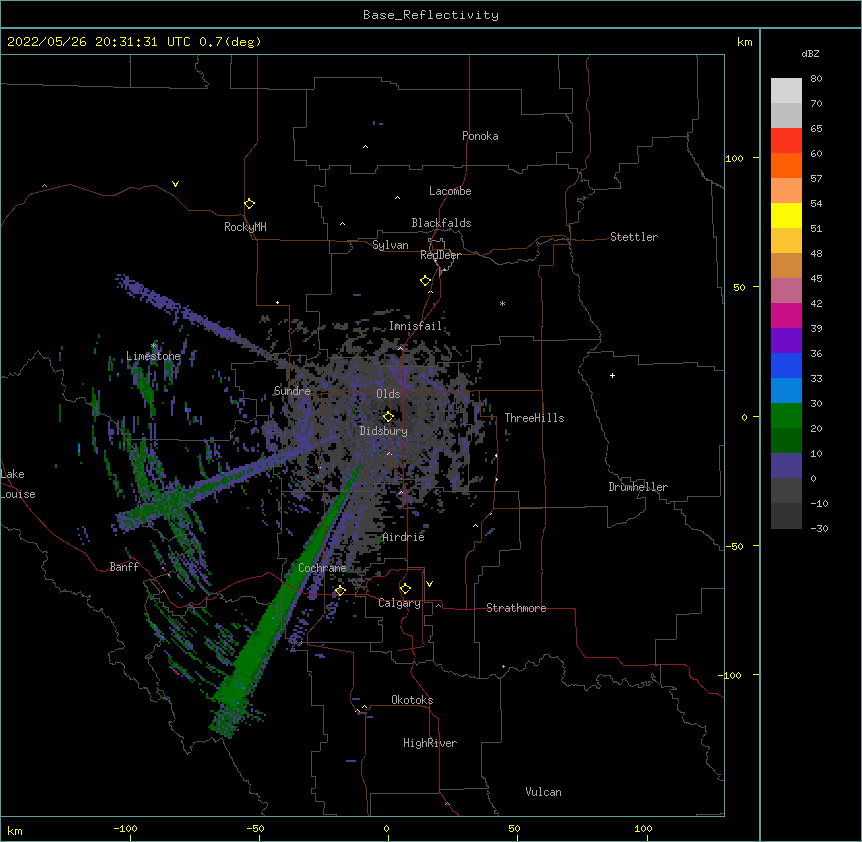Click the RockyMH label

pos(245,226)
